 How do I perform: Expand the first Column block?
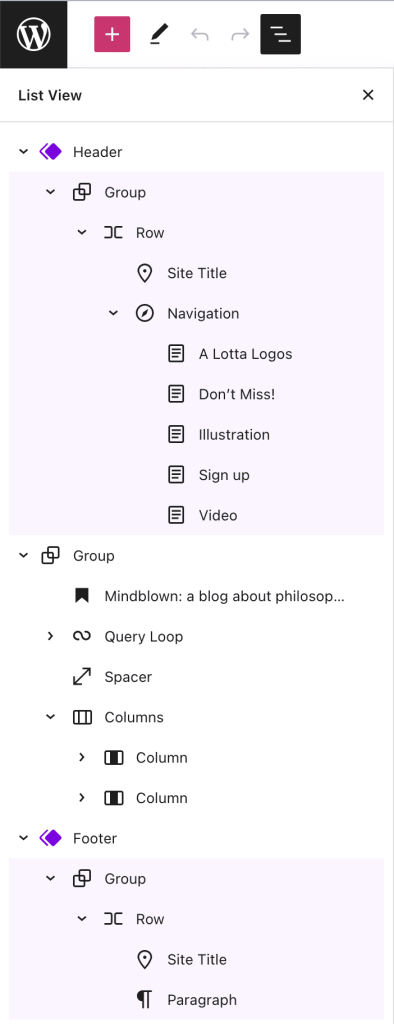tap(82, 758)
